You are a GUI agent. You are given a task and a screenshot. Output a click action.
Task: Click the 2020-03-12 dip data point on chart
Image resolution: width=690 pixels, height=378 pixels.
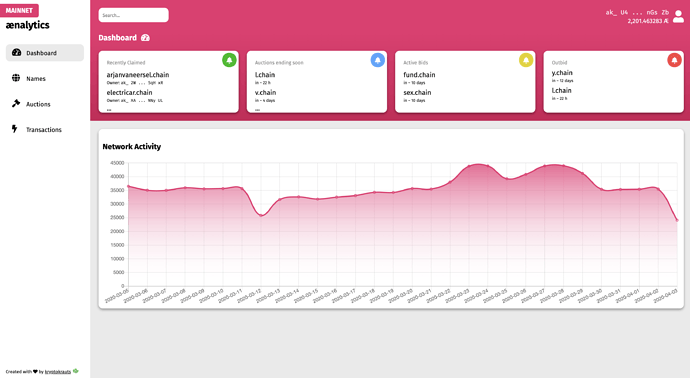261,215
